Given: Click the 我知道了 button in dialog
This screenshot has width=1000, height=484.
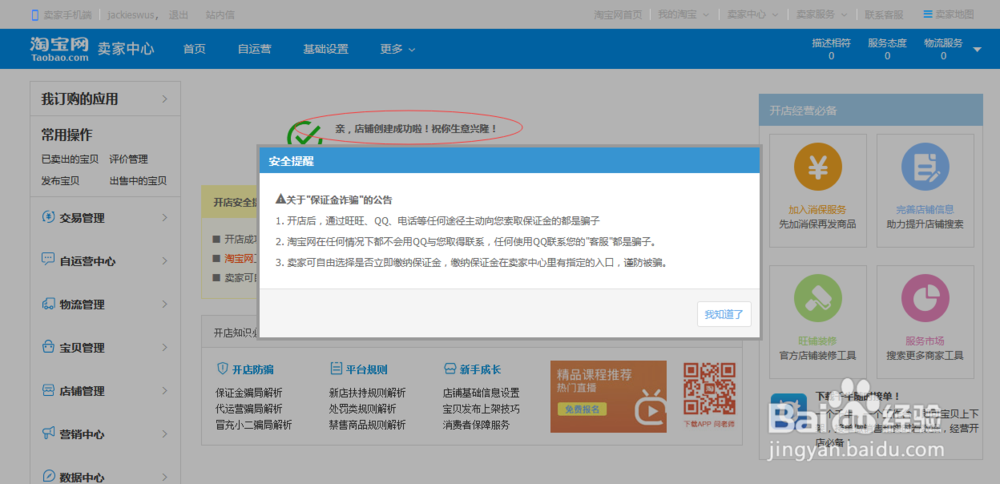Looking at the screenshot, I should click(x=724, y=314).
